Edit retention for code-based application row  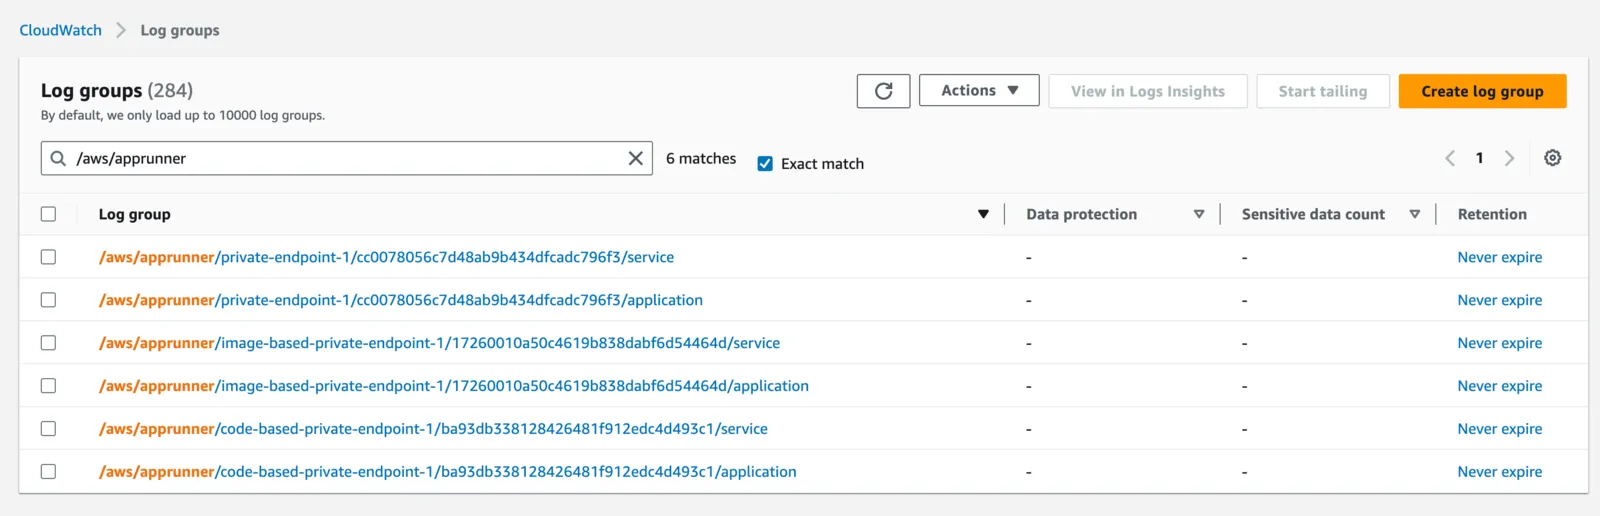pyautogui.click(x=1499, y=472)
